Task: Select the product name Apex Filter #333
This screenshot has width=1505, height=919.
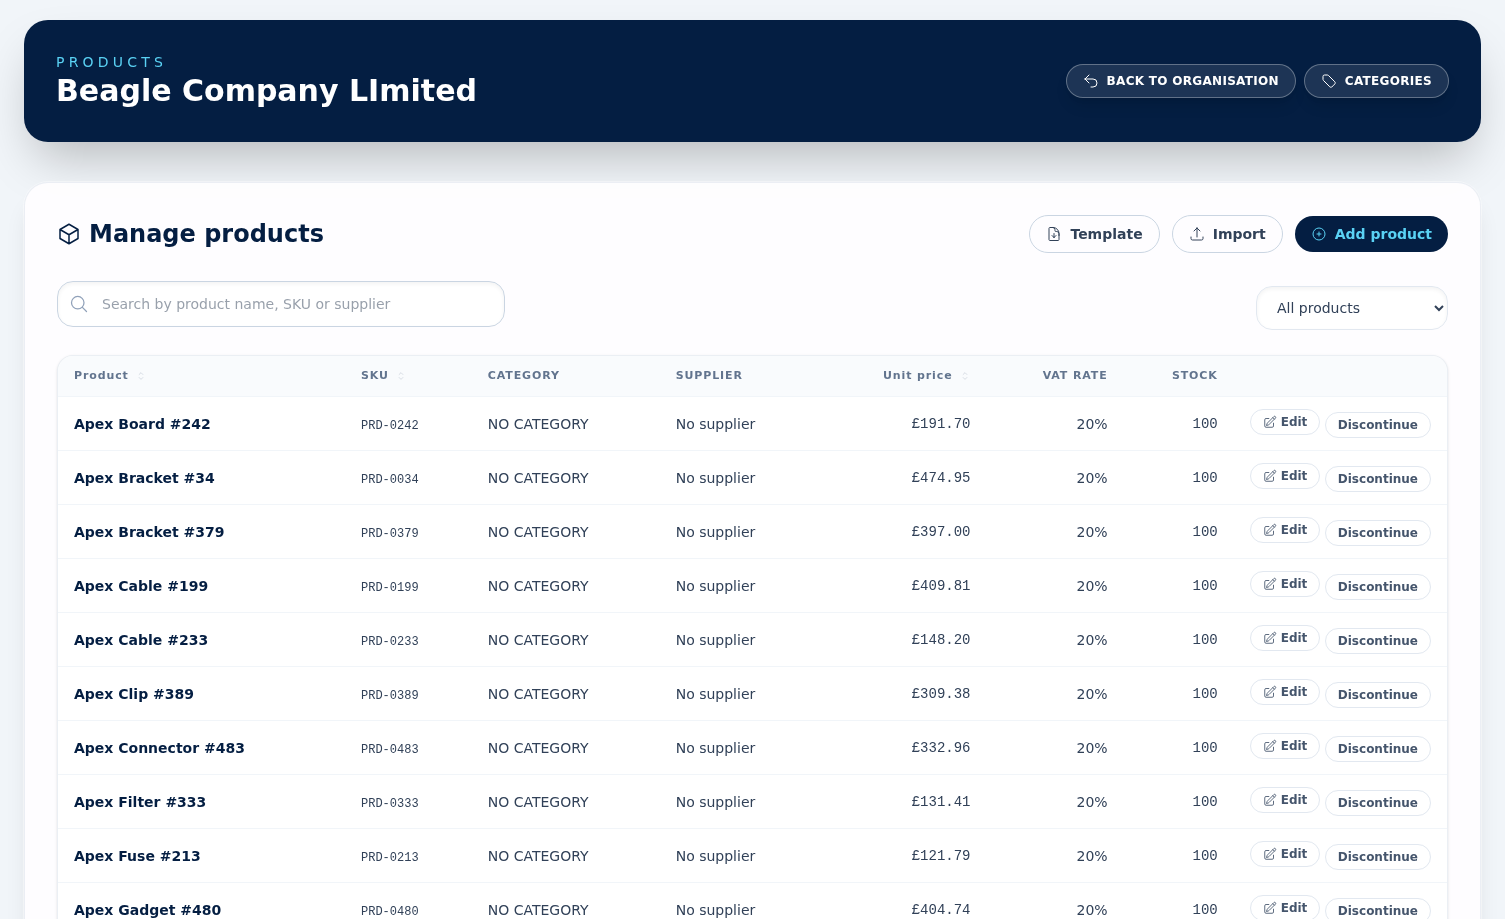Action: tap(140, 802)
